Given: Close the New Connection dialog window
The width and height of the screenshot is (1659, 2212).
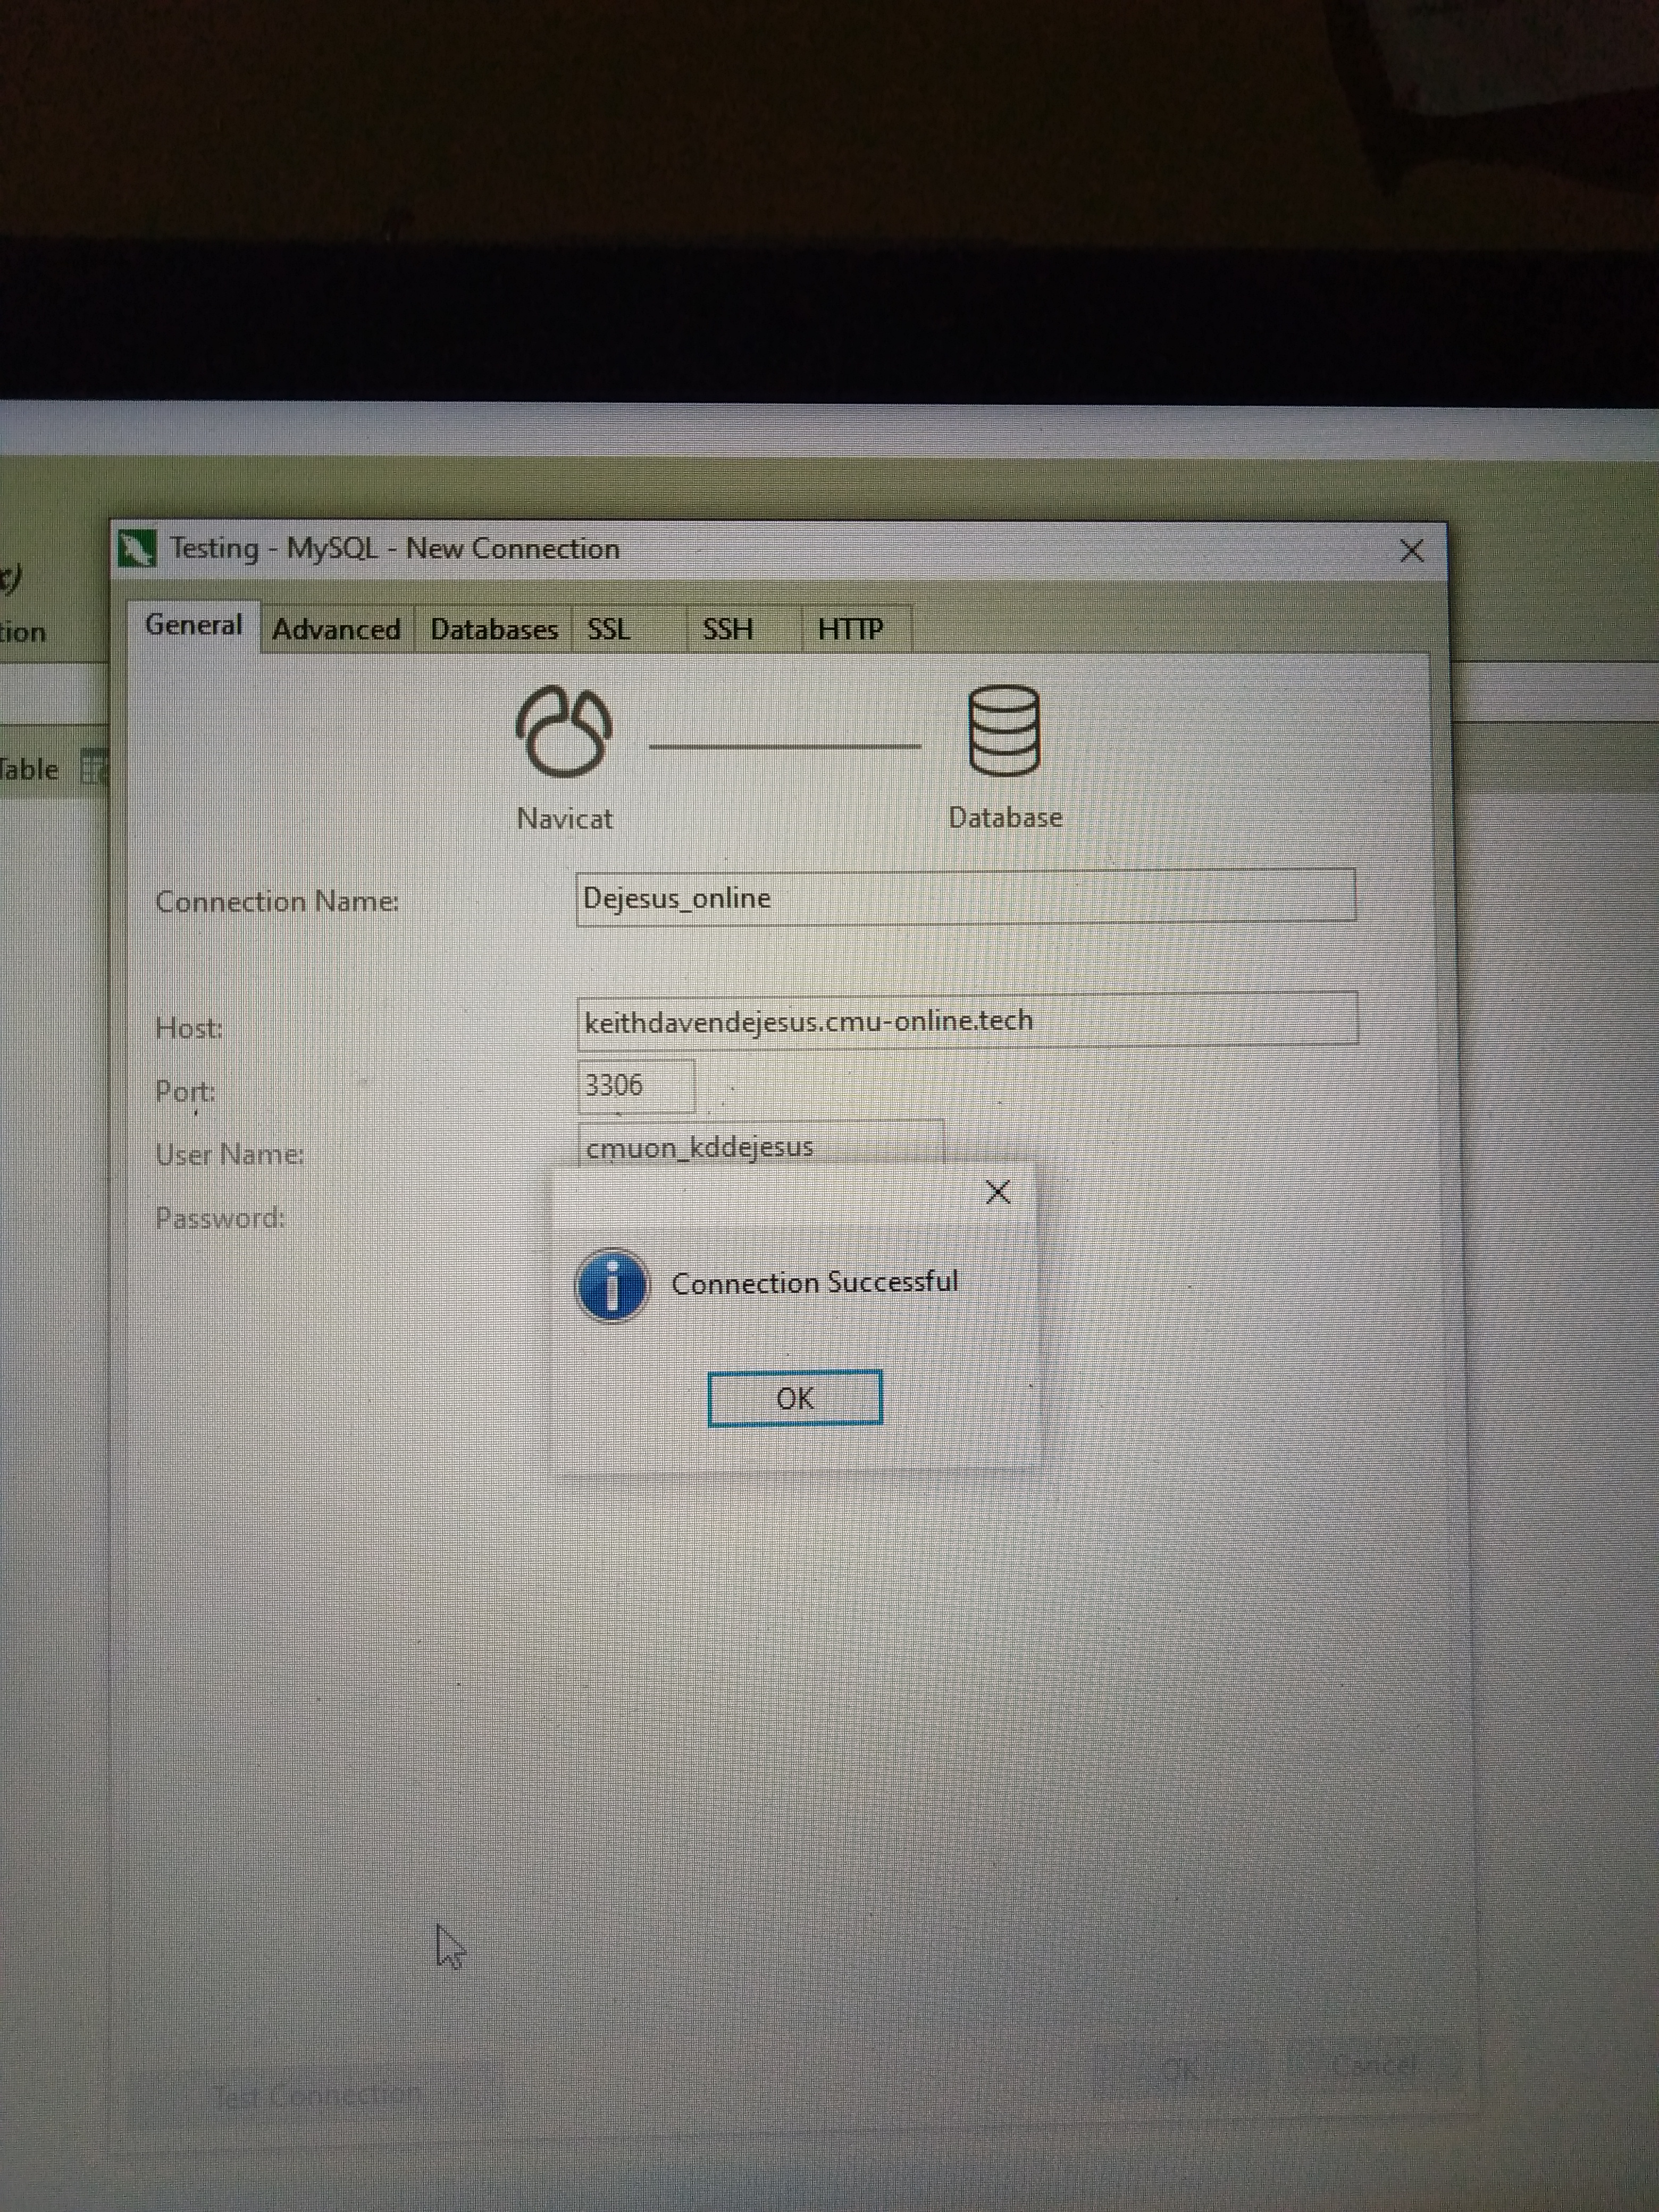Looking at the screenshot, I should [1411, 551].
